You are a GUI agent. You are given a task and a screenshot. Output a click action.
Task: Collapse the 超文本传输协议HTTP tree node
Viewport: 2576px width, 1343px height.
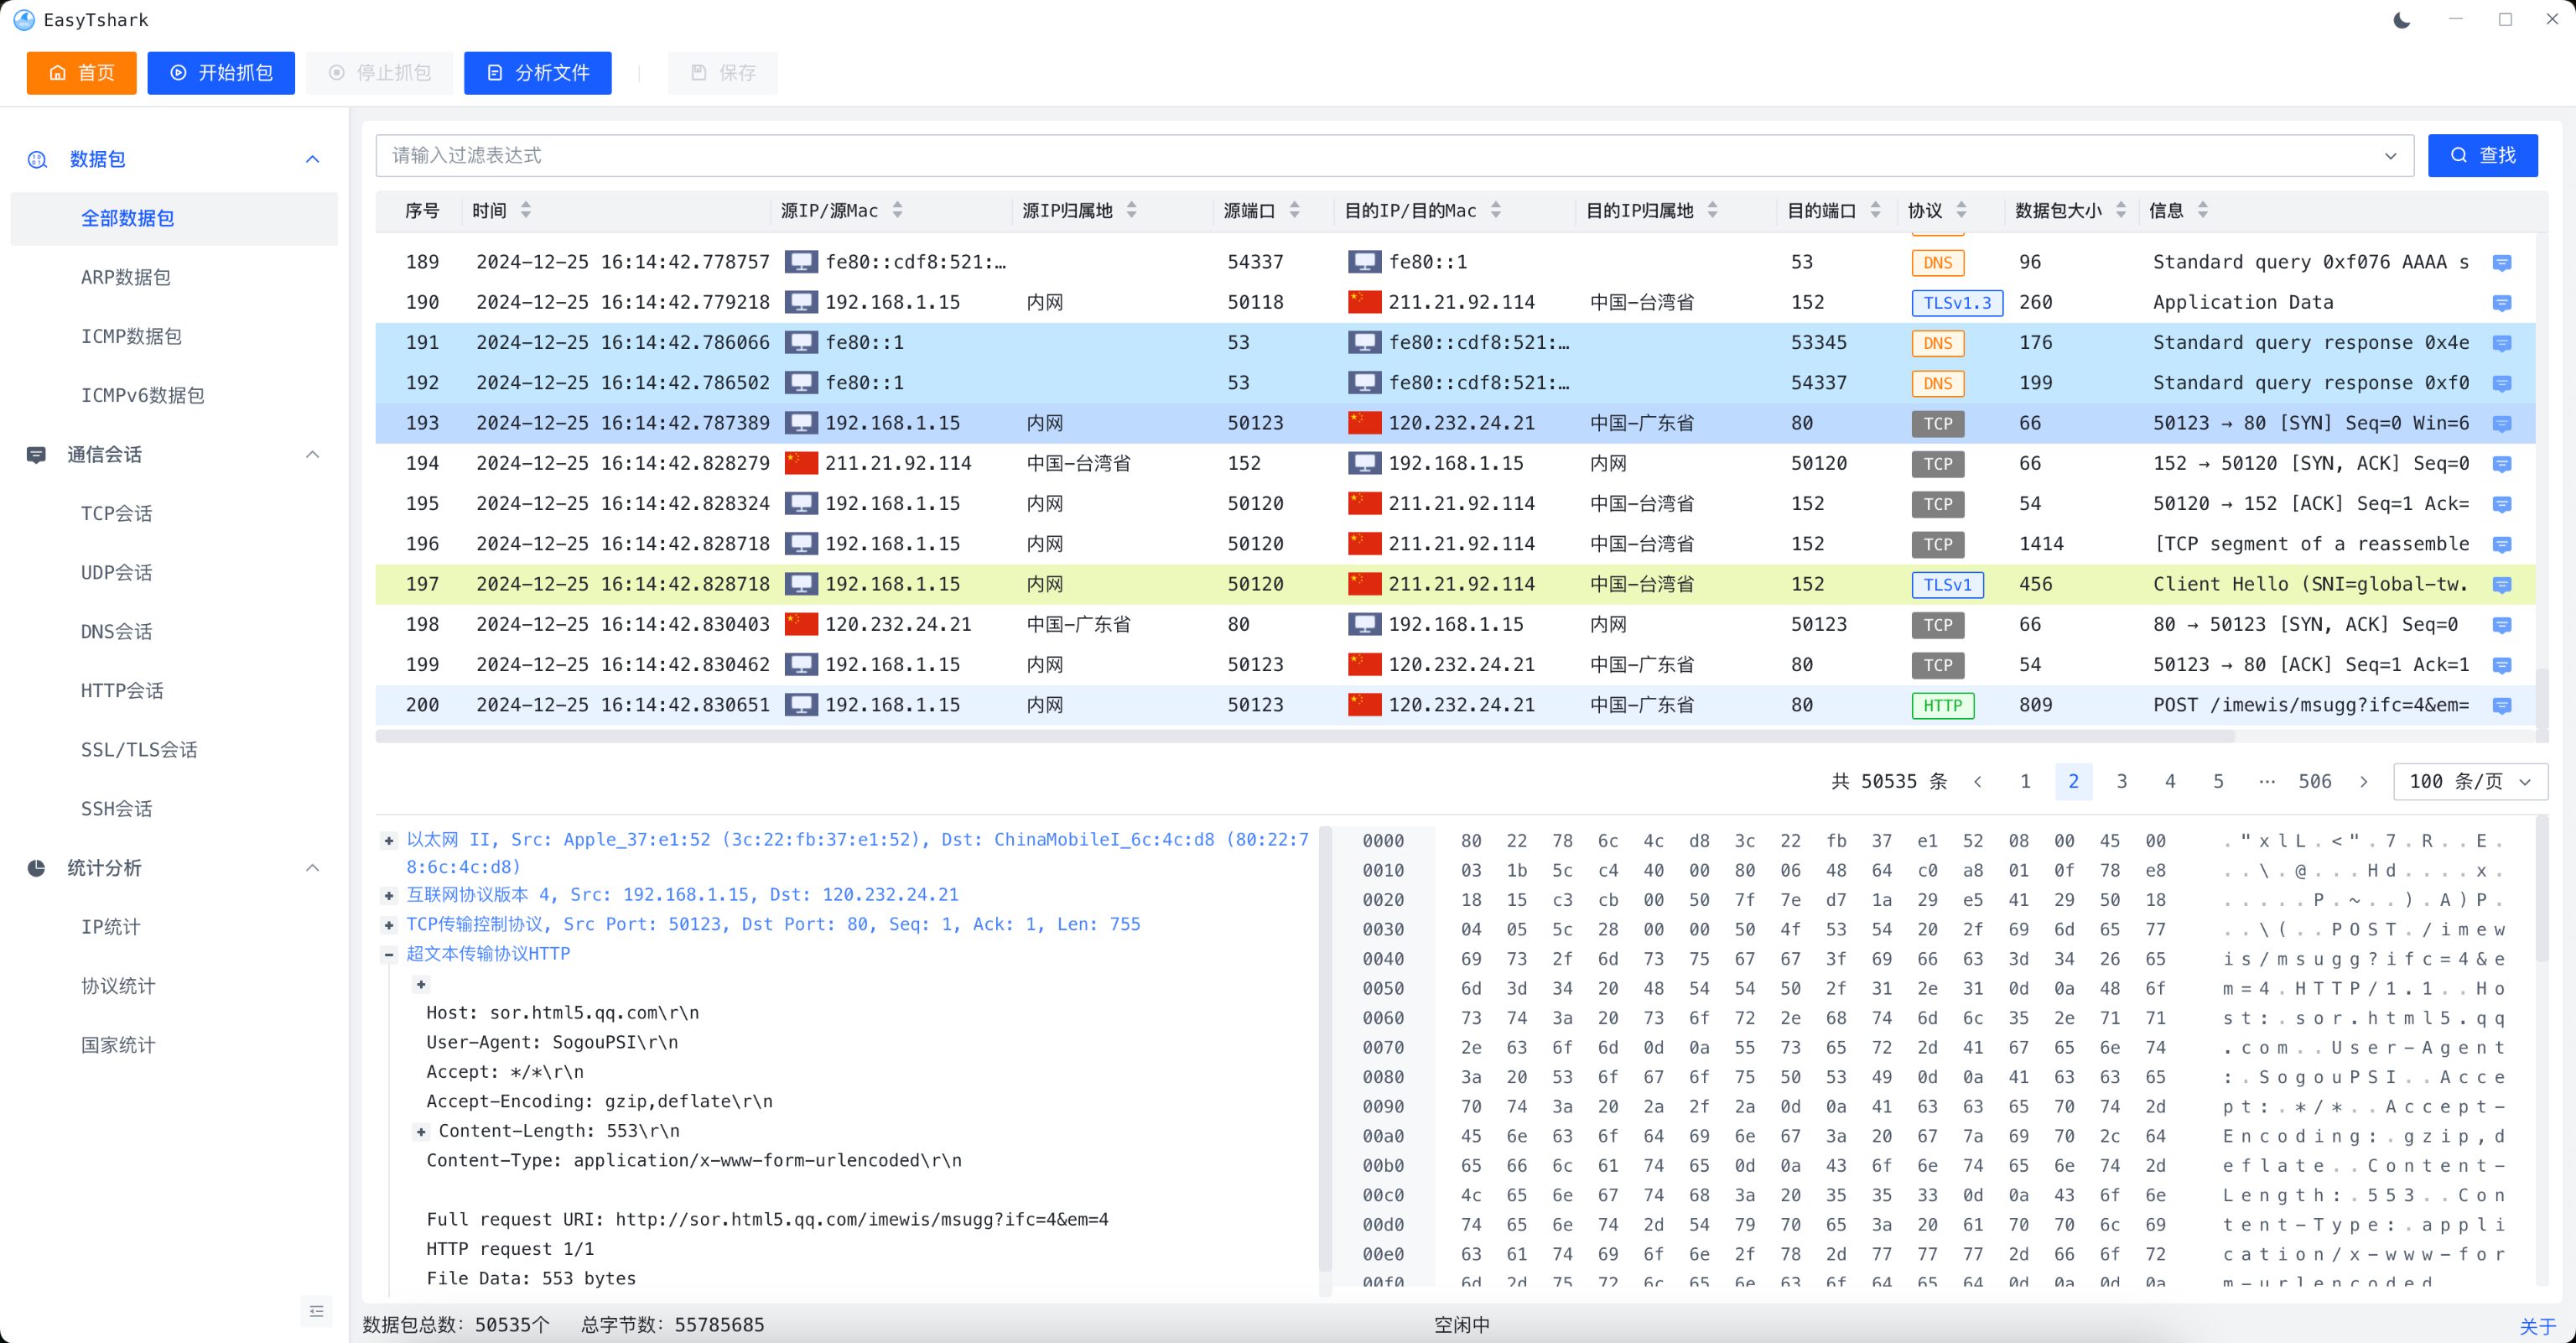[x=389, y=954]
